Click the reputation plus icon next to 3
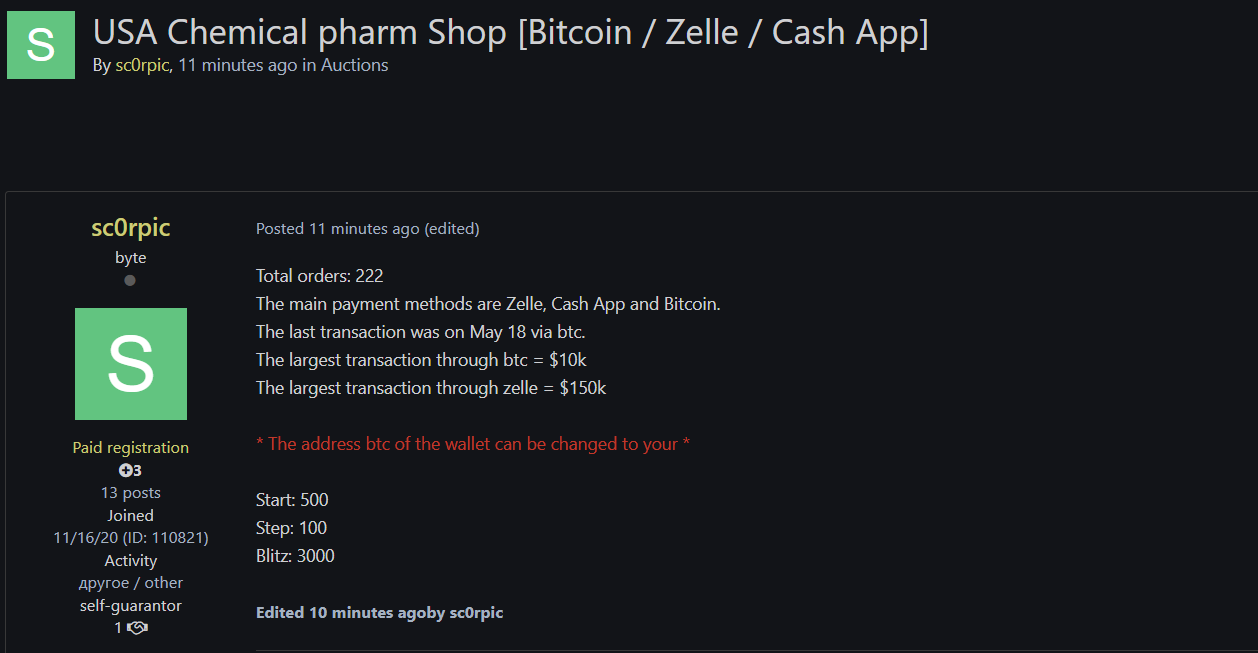Viewport: 1258px width, 653px height. pos(126,470)
